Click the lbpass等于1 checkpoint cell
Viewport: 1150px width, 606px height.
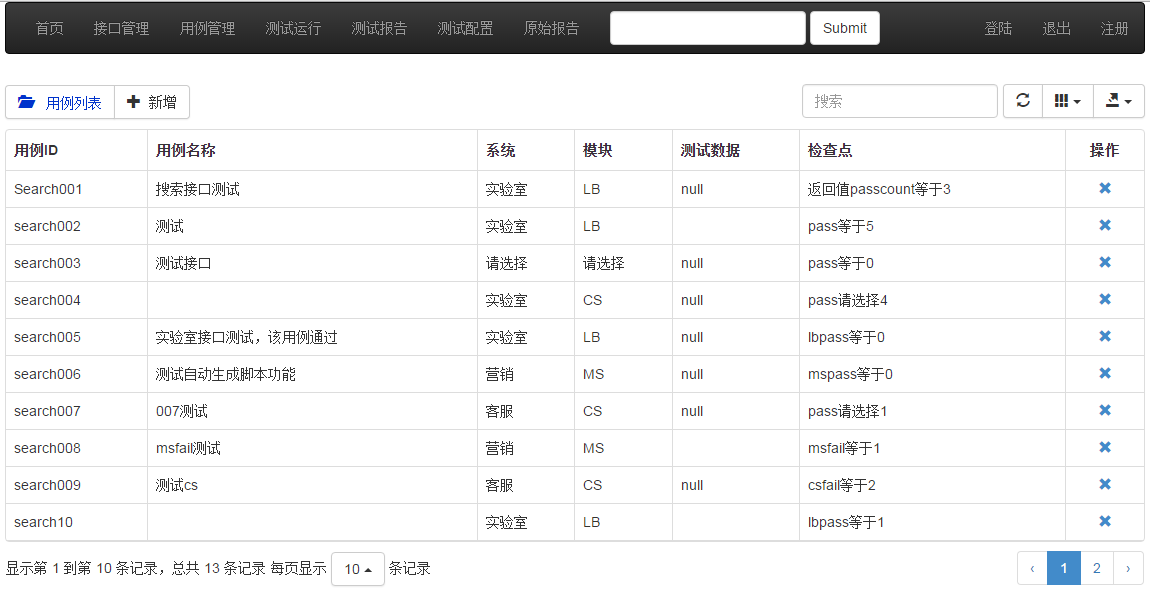tap(932, 522)
